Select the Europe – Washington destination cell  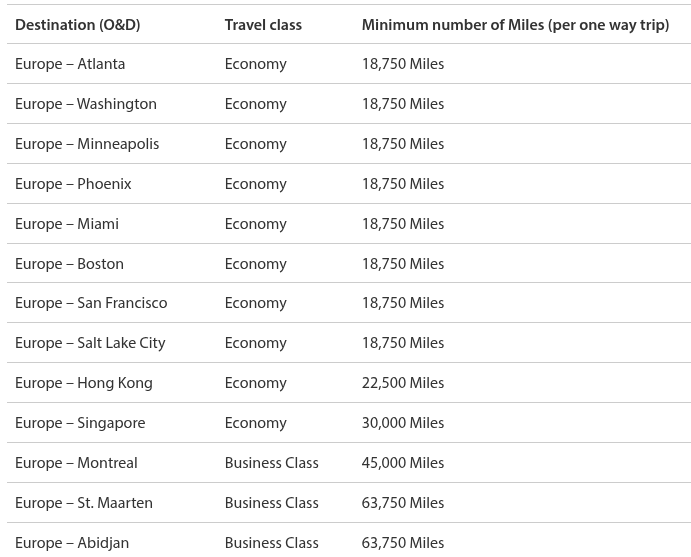86,104
